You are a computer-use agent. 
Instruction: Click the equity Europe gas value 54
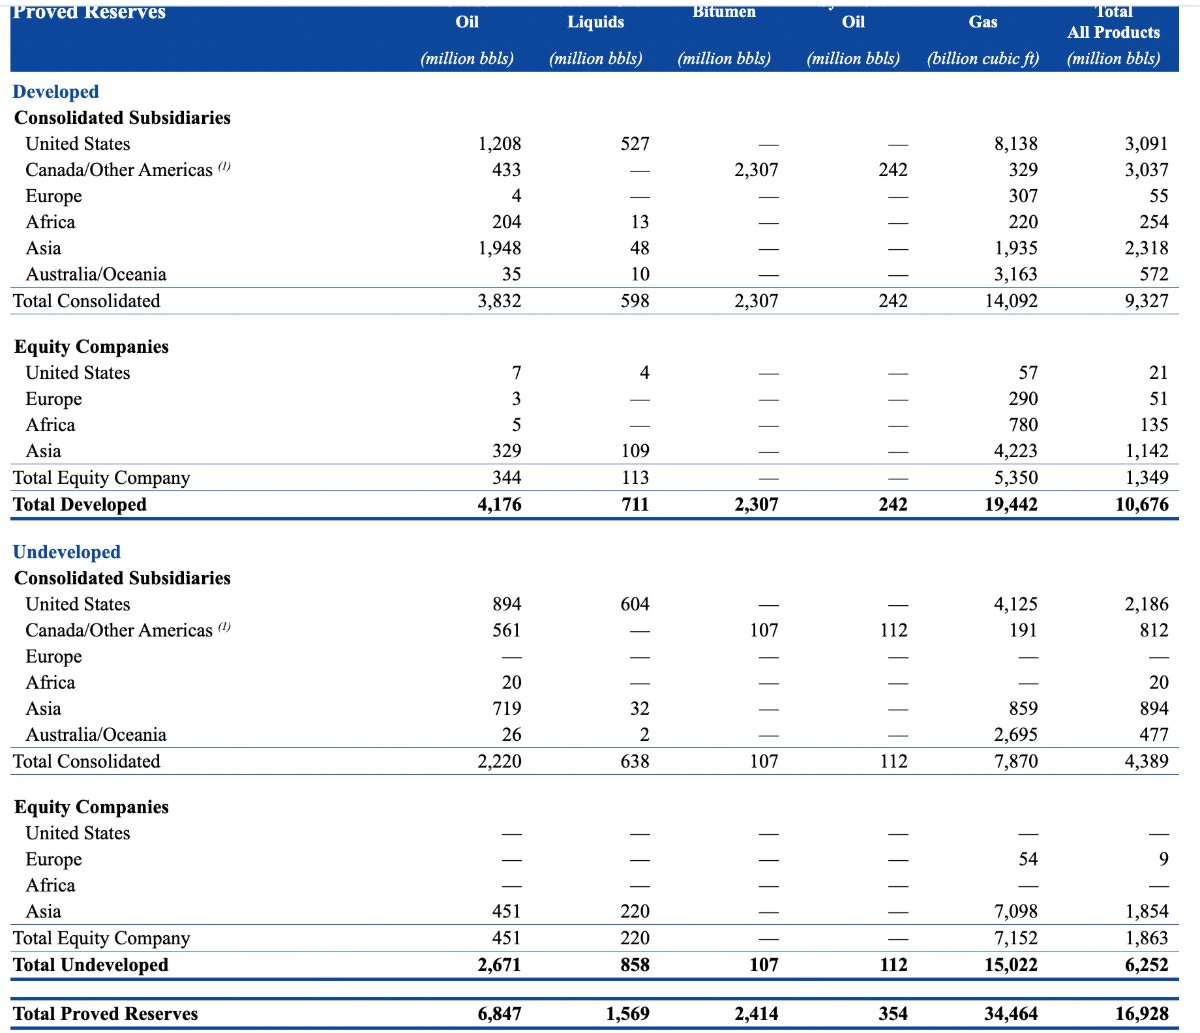click(x=1028, y=859)
